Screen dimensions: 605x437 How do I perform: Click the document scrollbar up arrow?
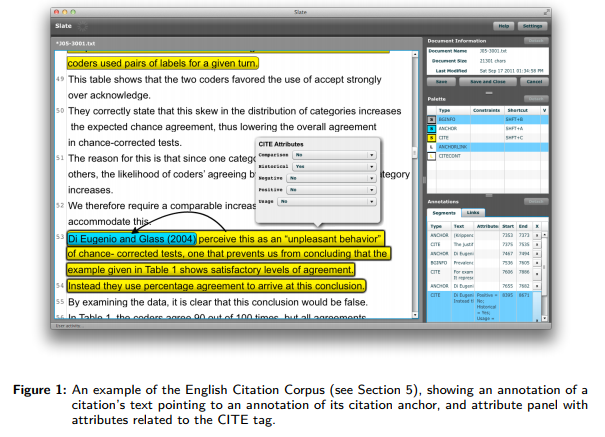pyautogui.click(x=415, y=54)
